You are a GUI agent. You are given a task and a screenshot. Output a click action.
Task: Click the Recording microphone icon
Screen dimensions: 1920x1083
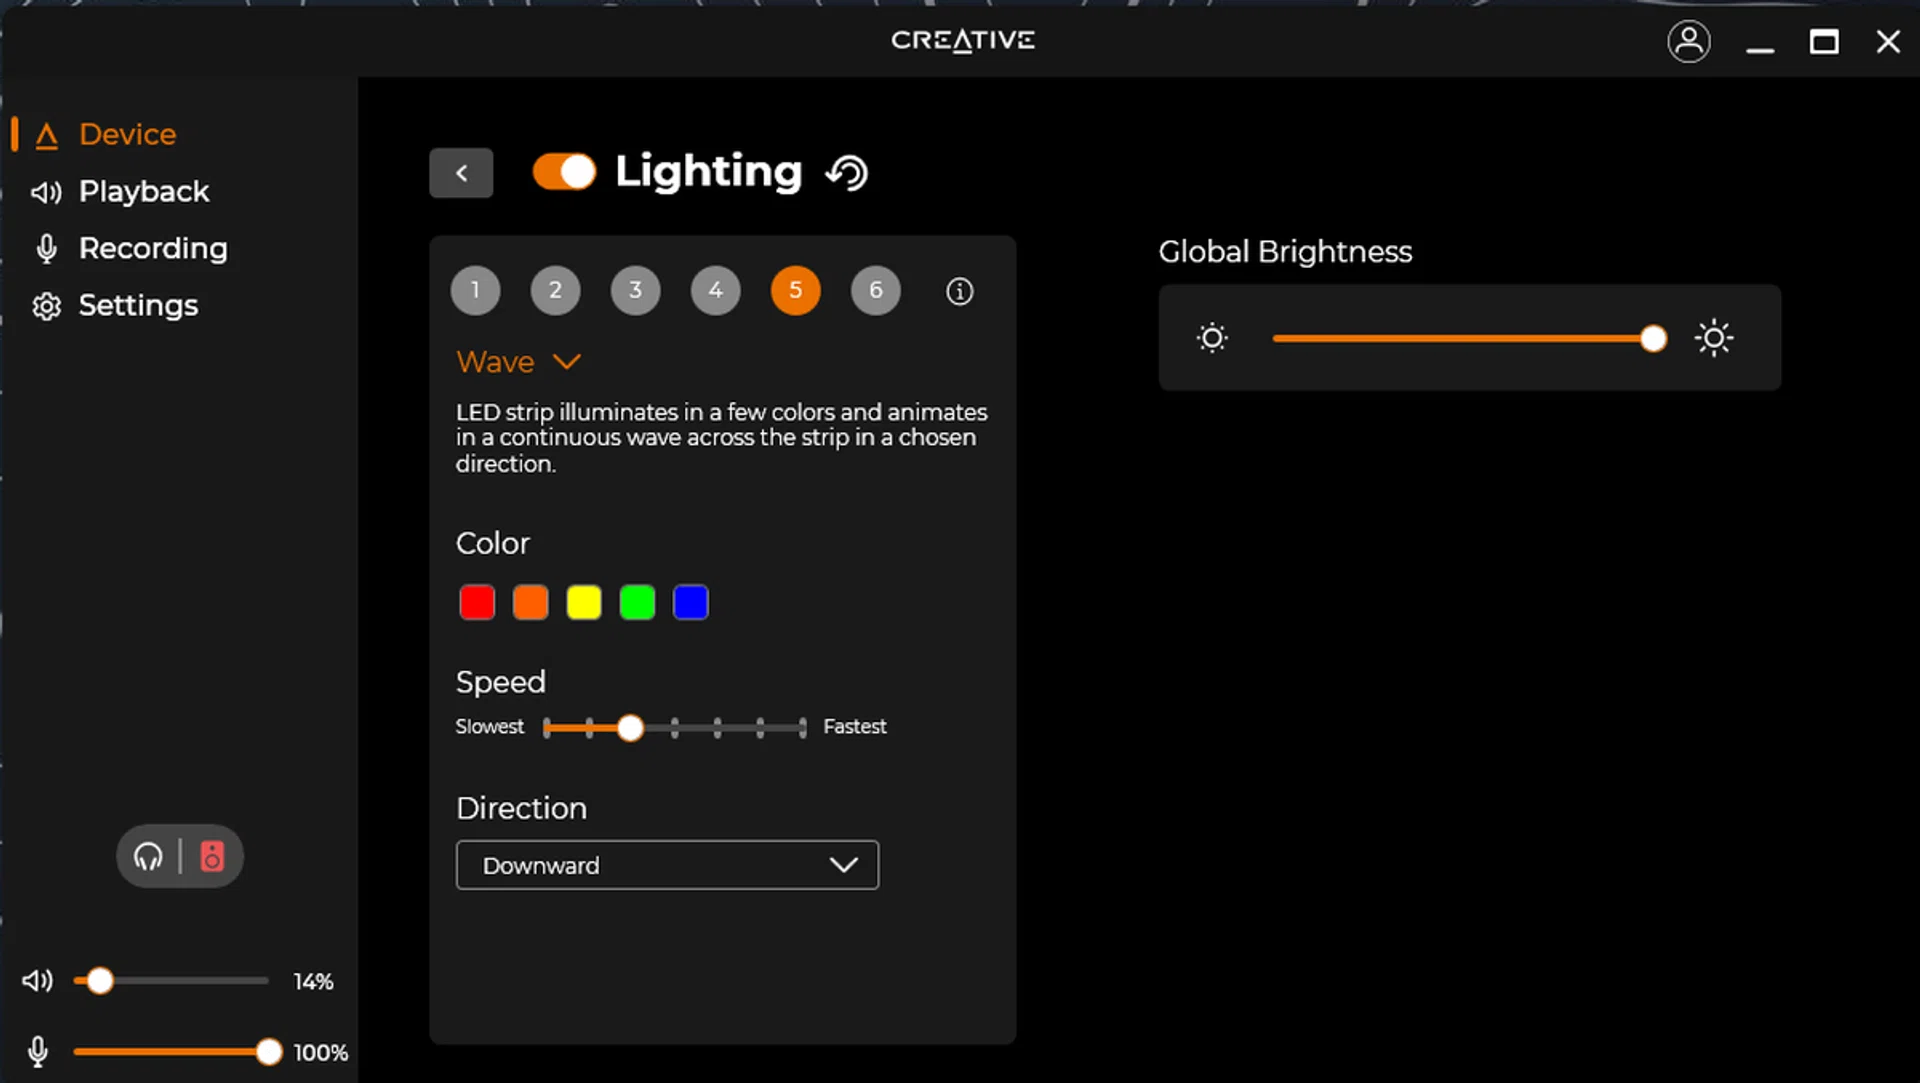click(x=46, y=248)
